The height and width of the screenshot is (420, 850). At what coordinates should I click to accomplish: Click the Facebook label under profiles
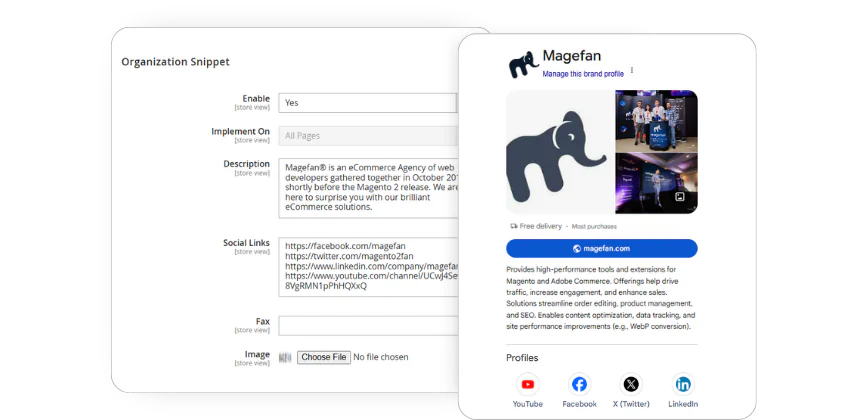click(x=579, y=404)
